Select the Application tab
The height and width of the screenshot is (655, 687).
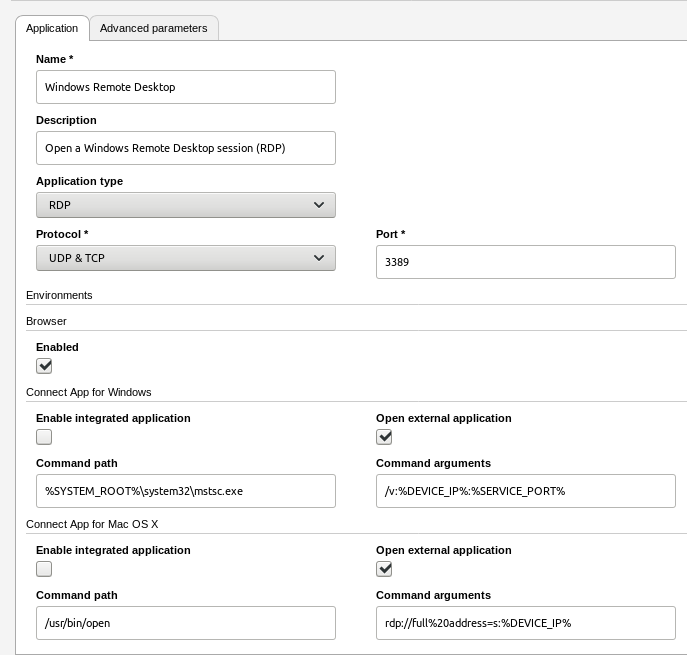pyautogui.click(x=52, y=28)
